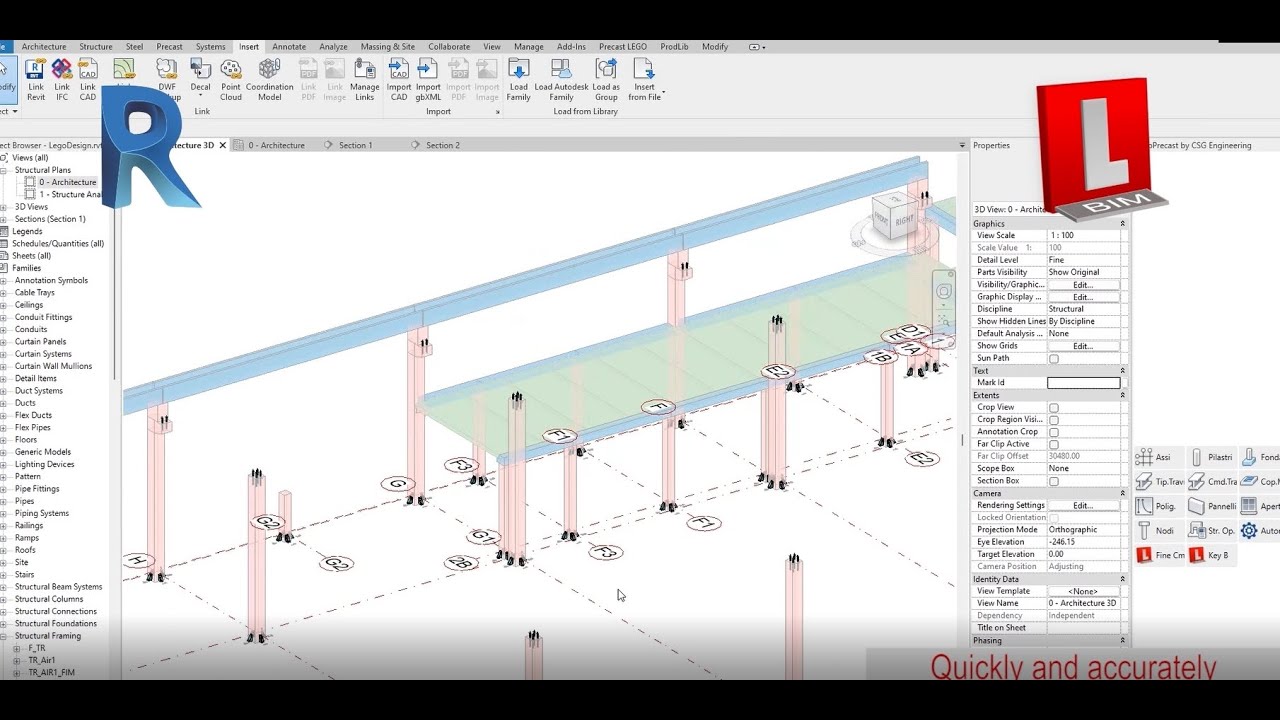This screenshot has width=1280, height=720.
Task: Click the Fine Cm button in the Precast palette
Action: click(x=1160, y=555)
